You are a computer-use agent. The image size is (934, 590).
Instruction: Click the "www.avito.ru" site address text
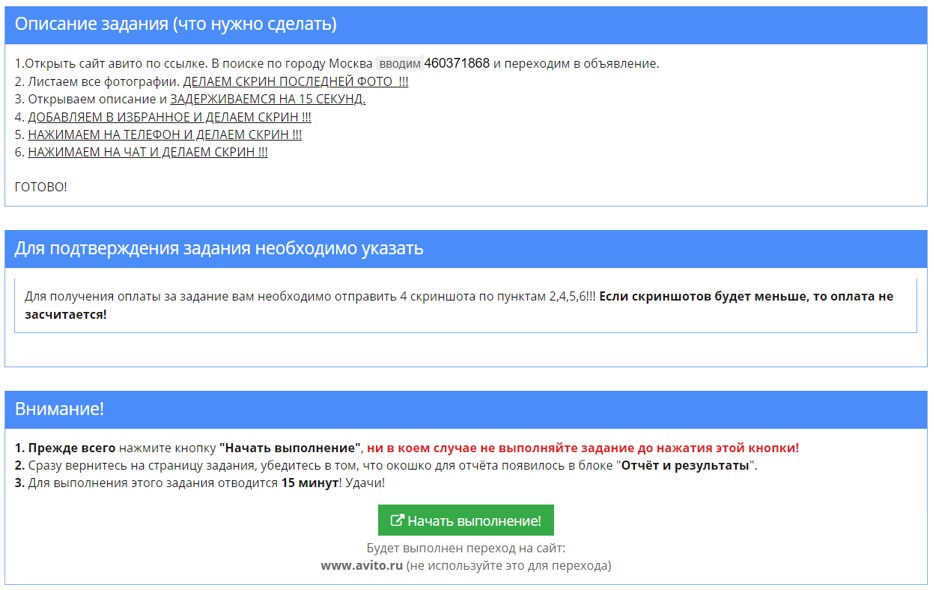click(x=362, y=565)
